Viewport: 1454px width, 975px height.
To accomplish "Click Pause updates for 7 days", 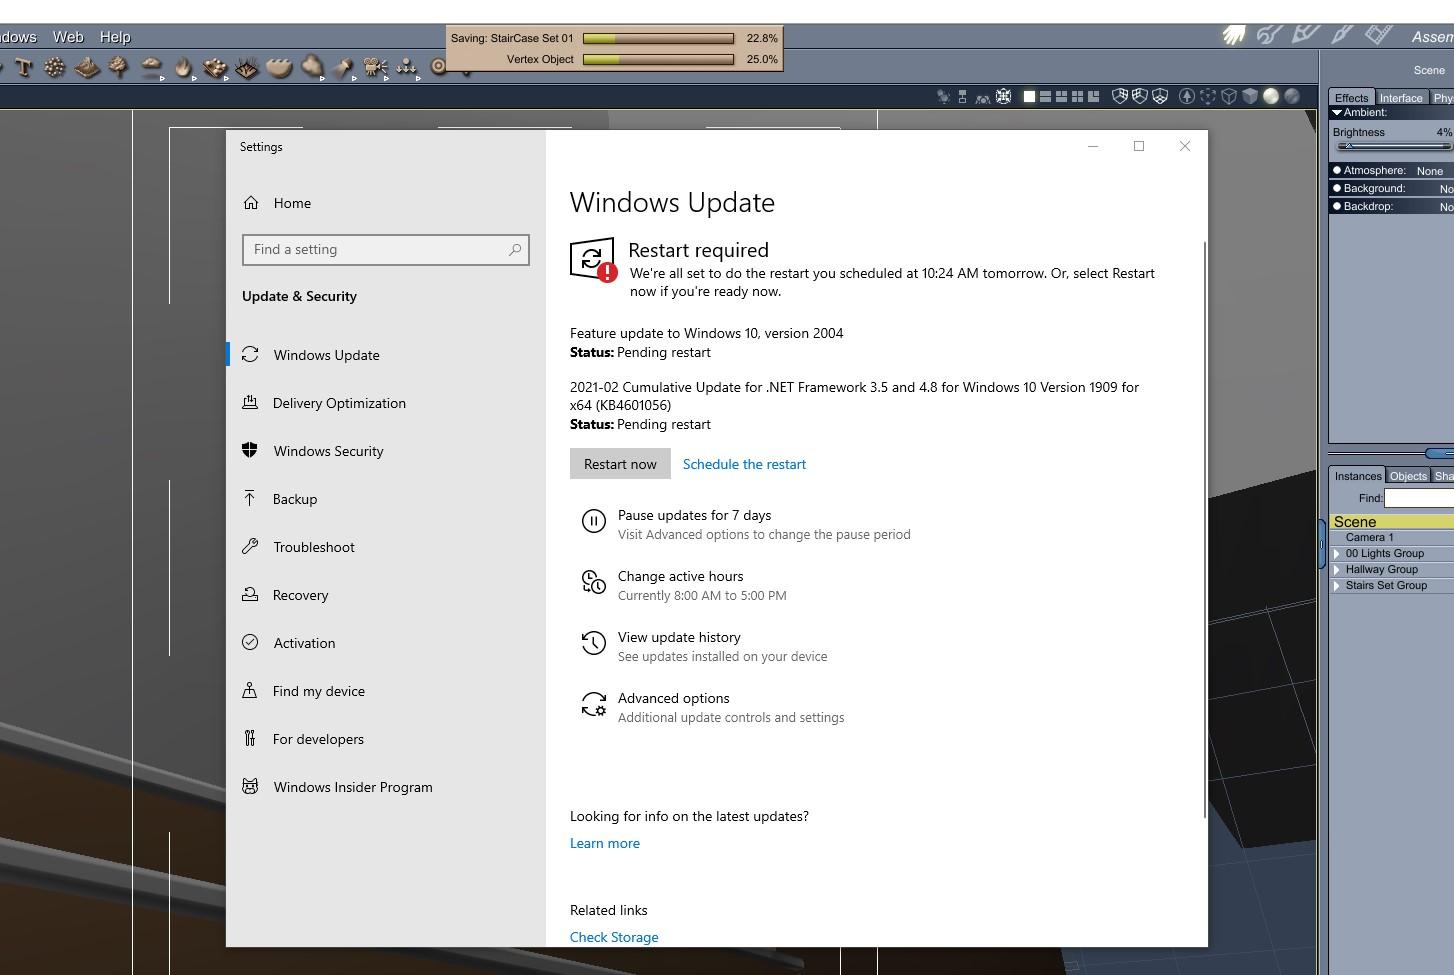I will coord(746,524).
